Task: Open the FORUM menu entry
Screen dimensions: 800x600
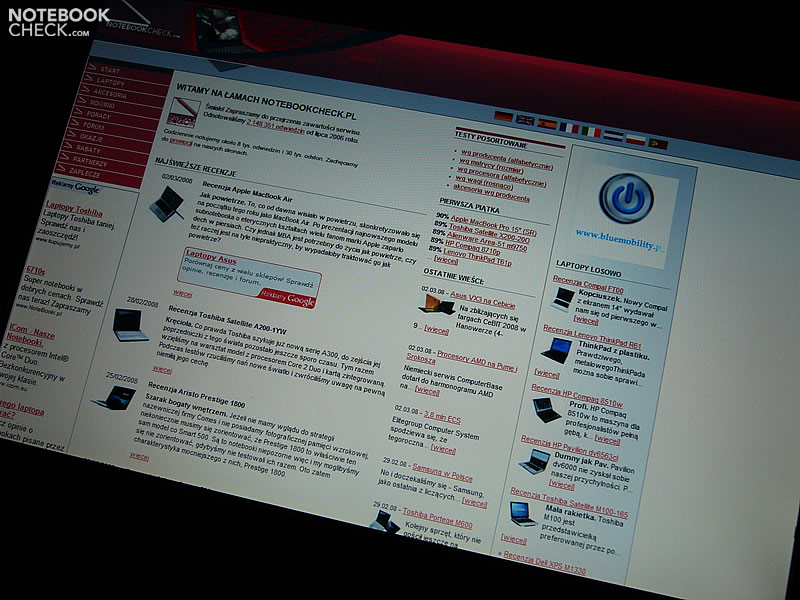Action: tap(94, 126)
